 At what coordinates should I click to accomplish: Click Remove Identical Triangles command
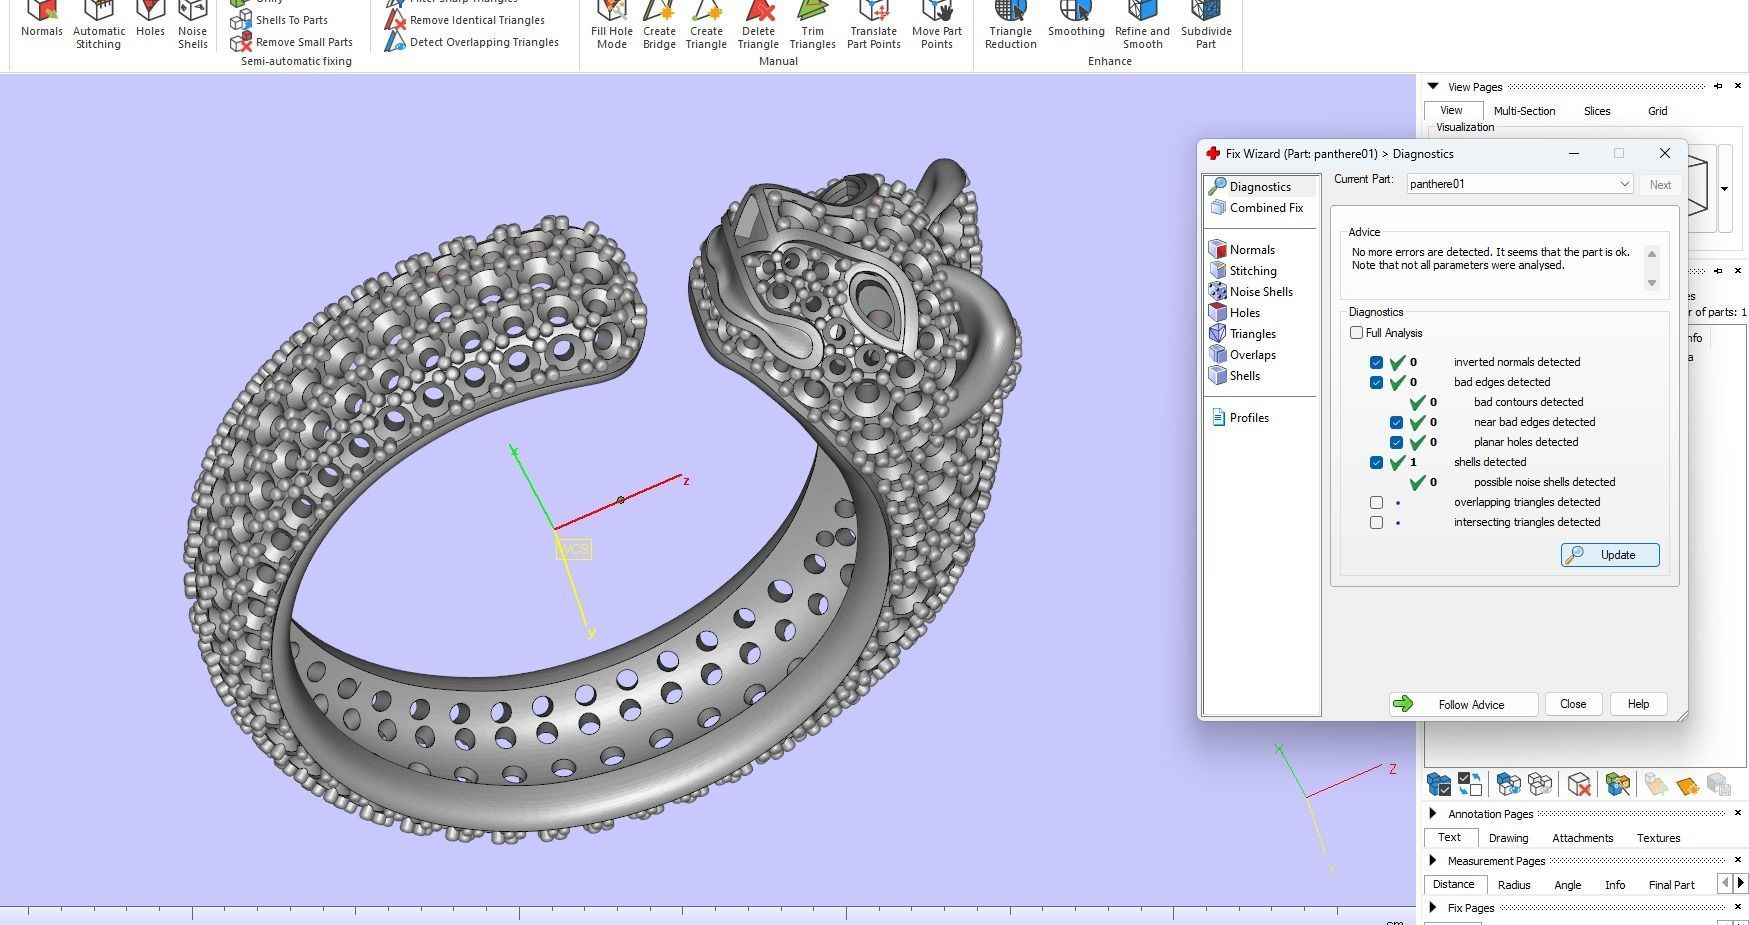465,20
